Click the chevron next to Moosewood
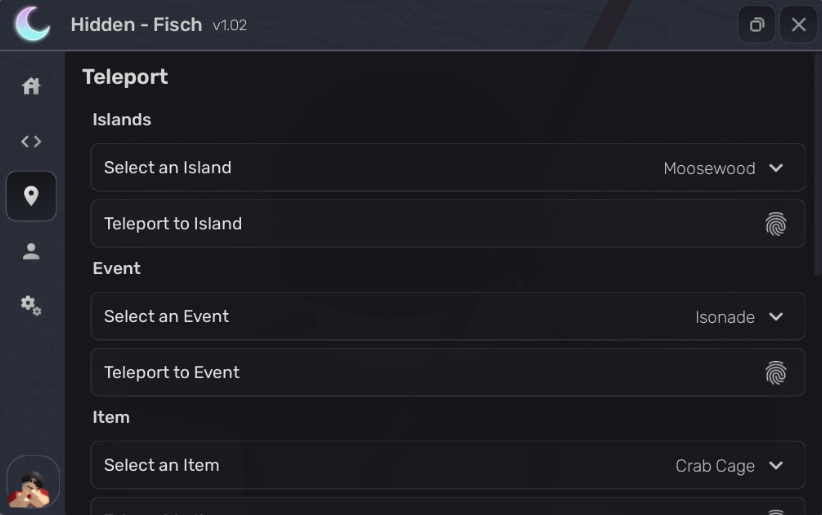 (x=776, y=168)
